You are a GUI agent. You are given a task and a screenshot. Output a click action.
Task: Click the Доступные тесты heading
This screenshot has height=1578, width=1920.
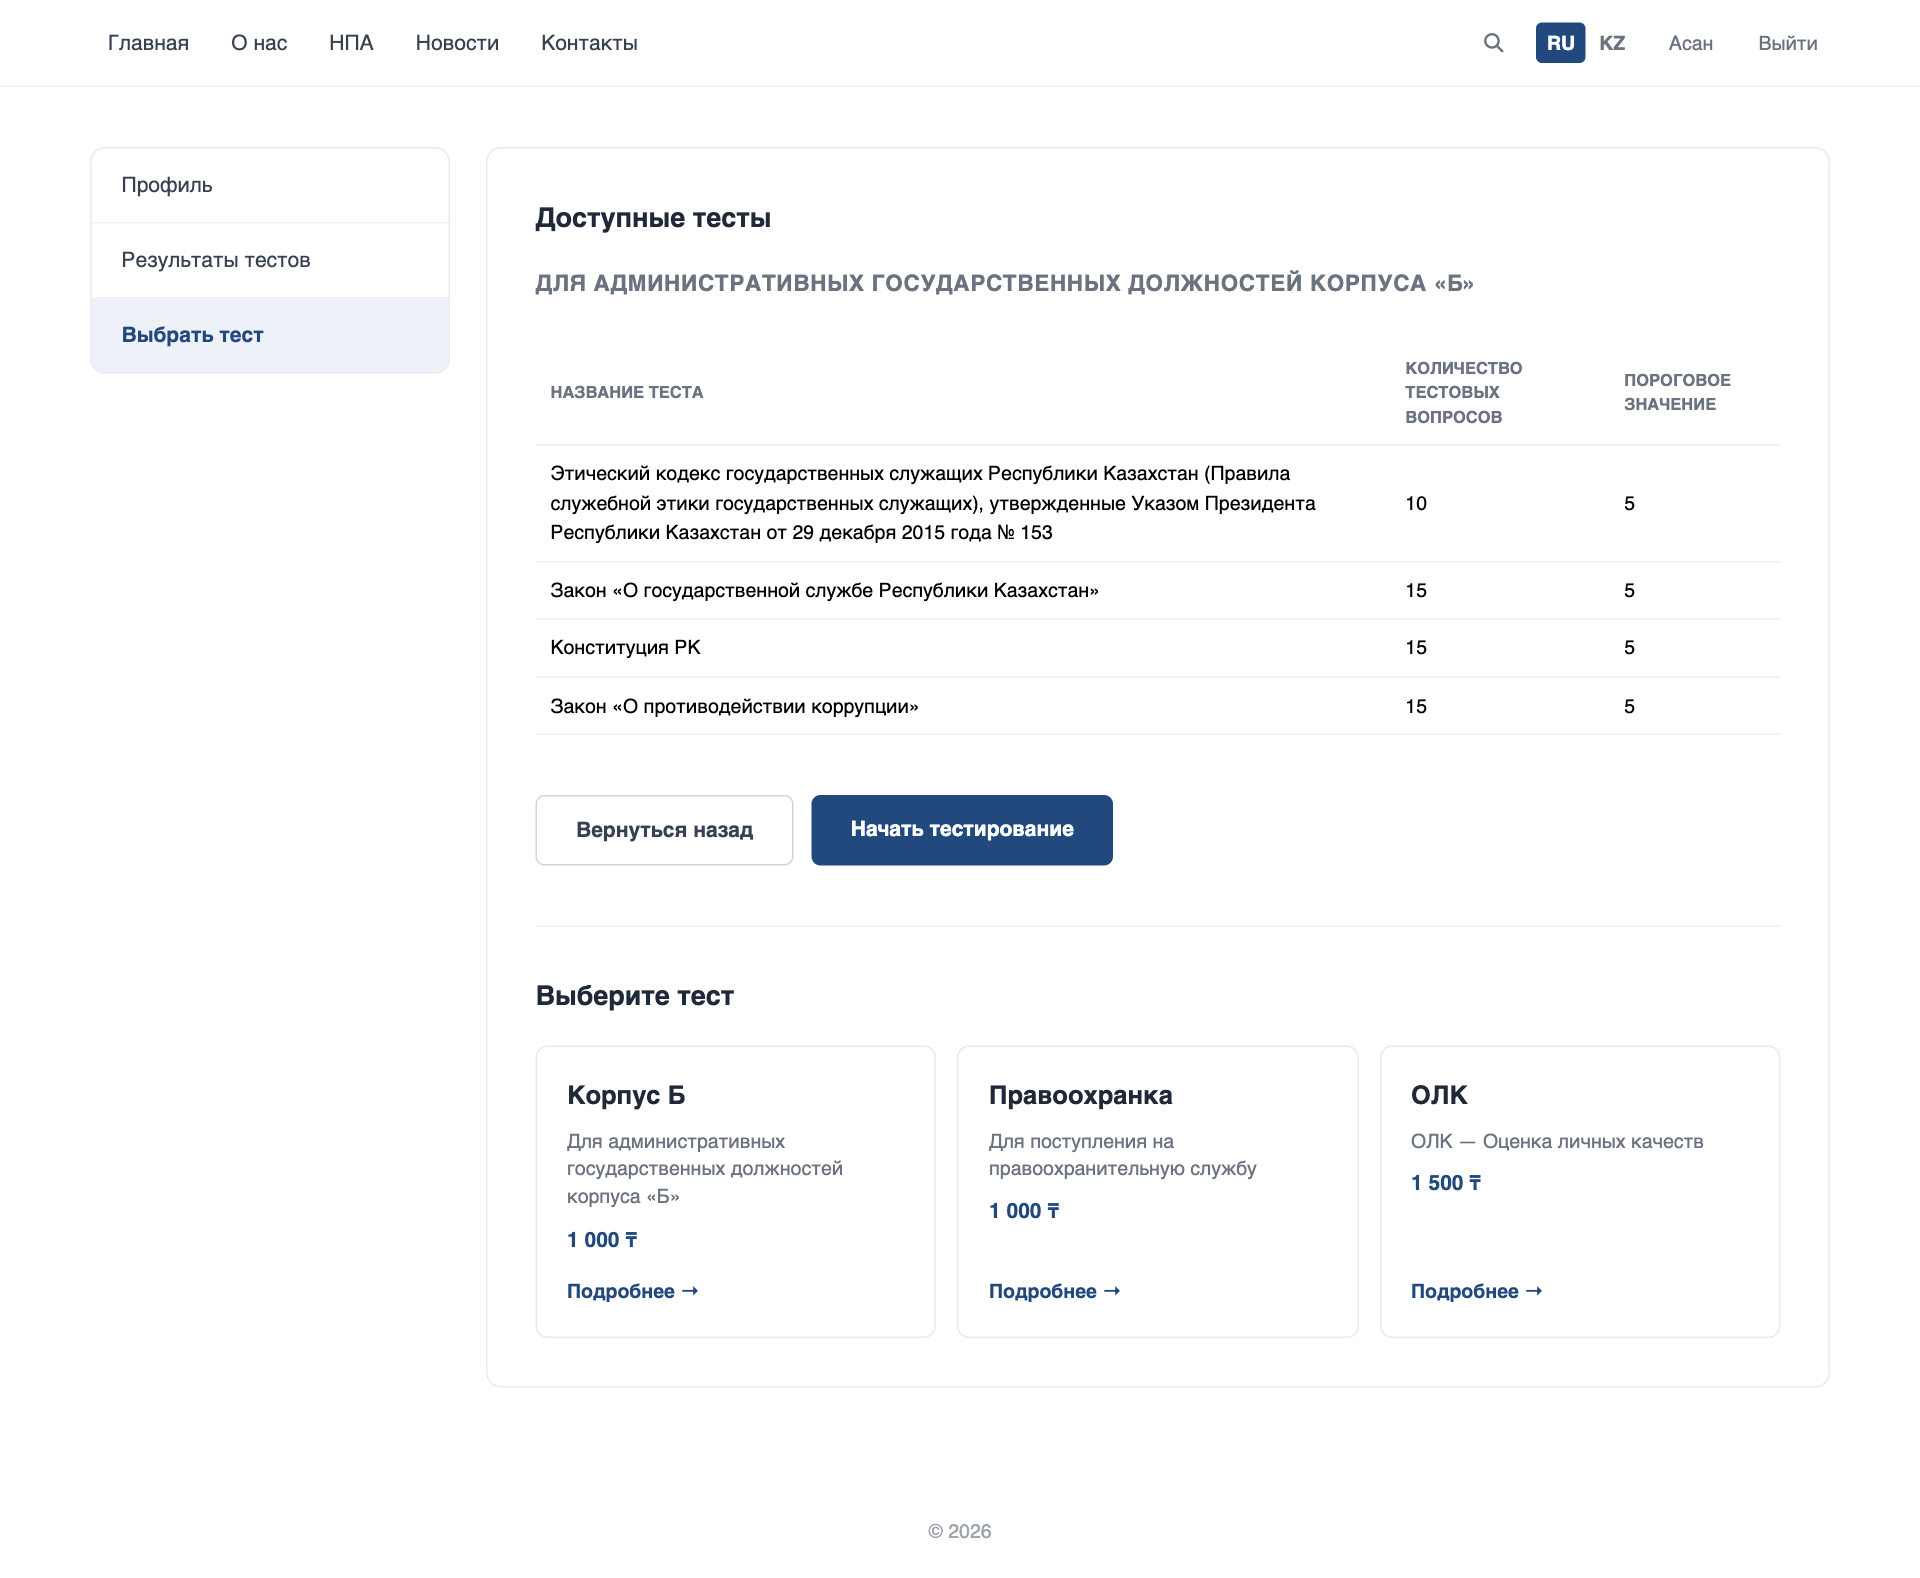(x=653, y=218)
